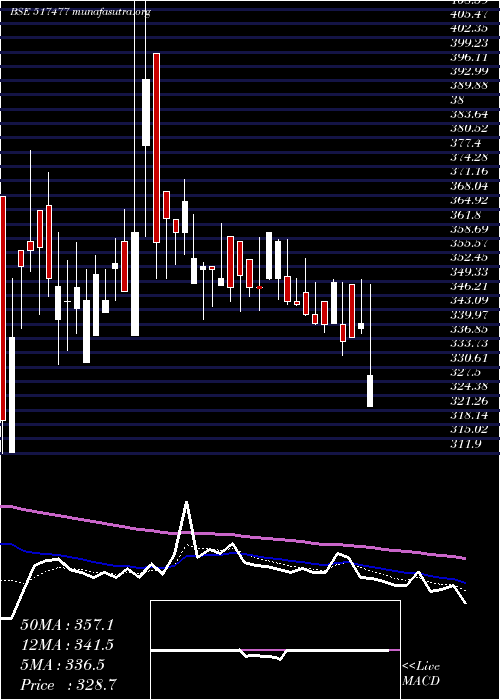
Task: Click the 396.11 price axis label
Action: pyautogui.click(x=469, y=58)
